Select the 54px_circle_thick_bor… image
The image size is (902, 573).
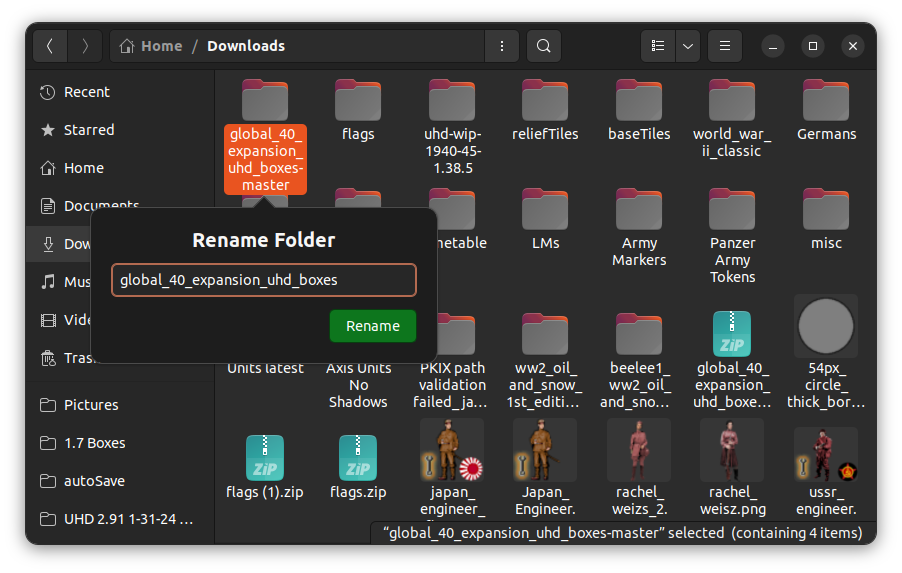coord(826,353)
